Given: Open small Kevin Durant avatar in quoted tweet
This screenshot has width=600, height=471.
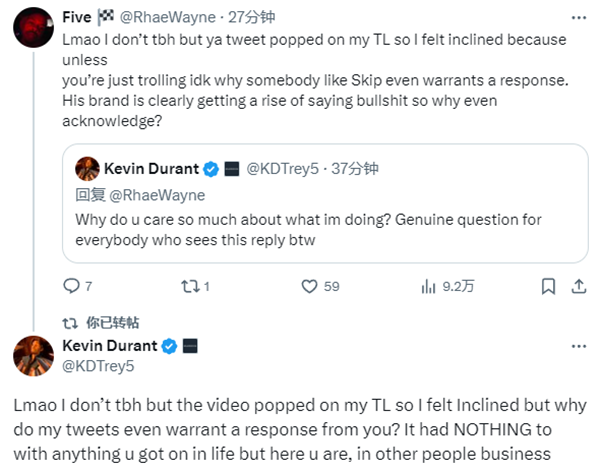Looking at the screenshot, I should [x=87, y=168].
